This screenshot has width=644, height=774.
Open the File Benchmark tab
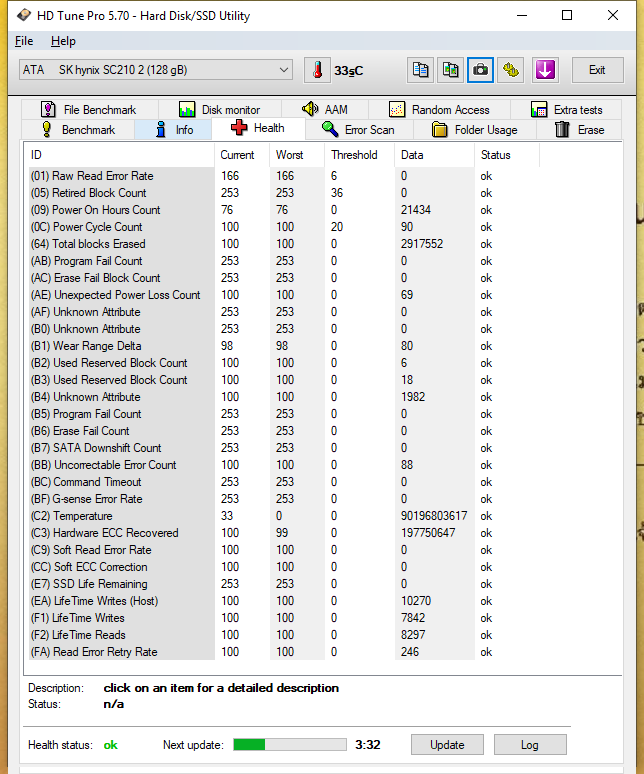coord(90,109)
